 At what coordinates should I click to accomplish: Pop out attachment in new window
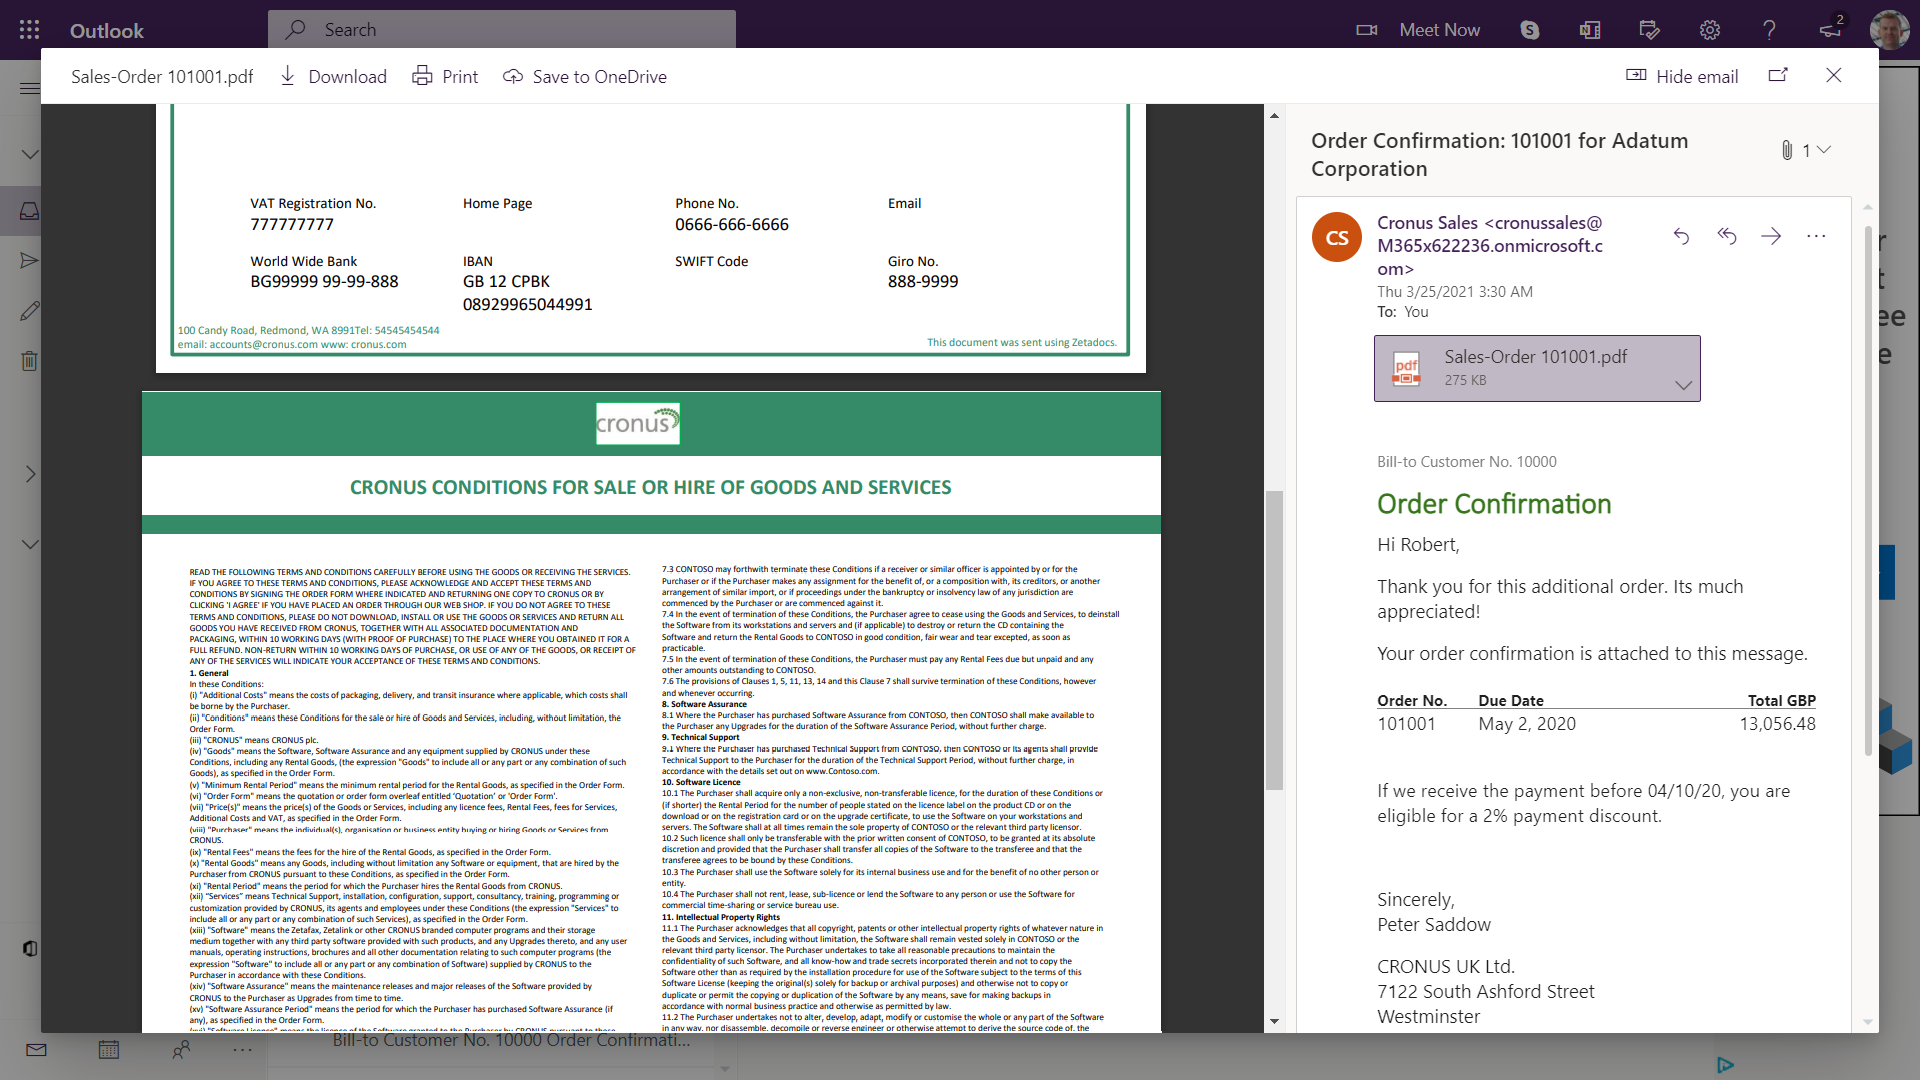(1778, 76)
